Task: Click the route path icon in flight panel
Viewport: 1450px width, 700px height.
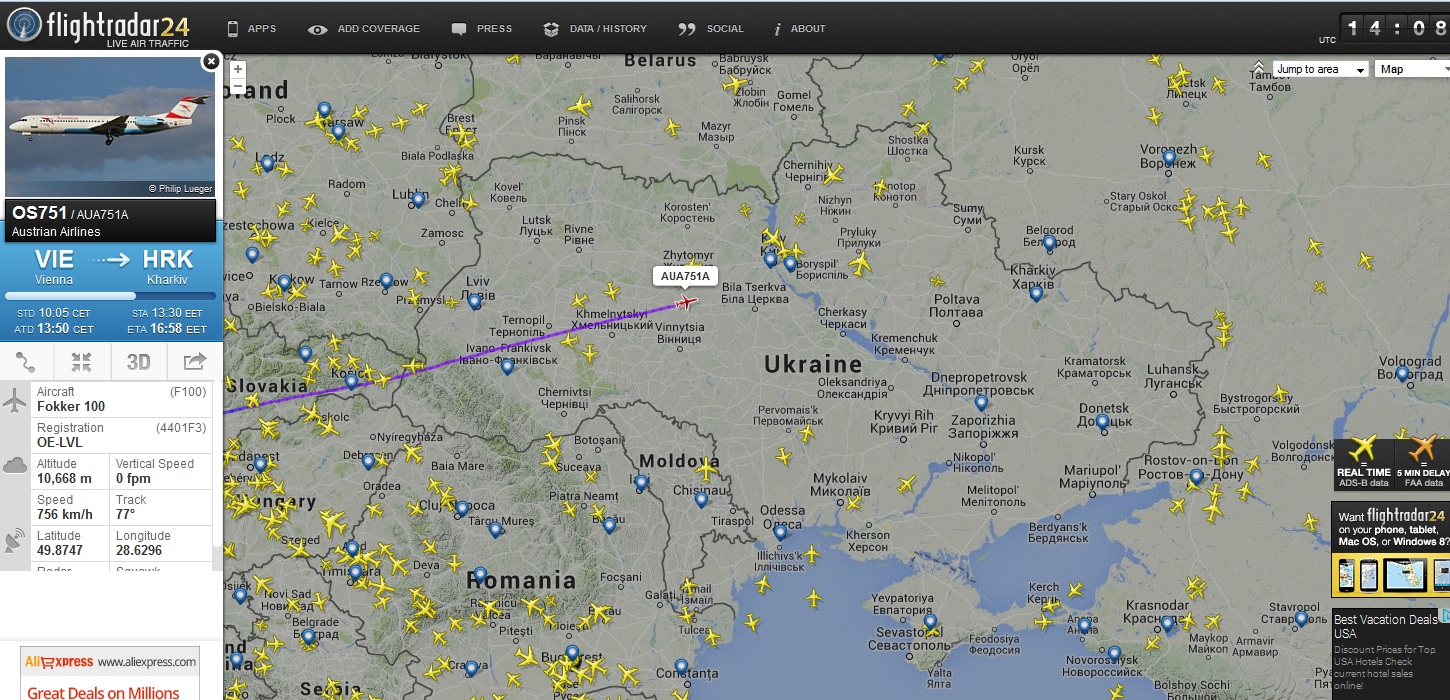Action: click(x=27, y=362)
